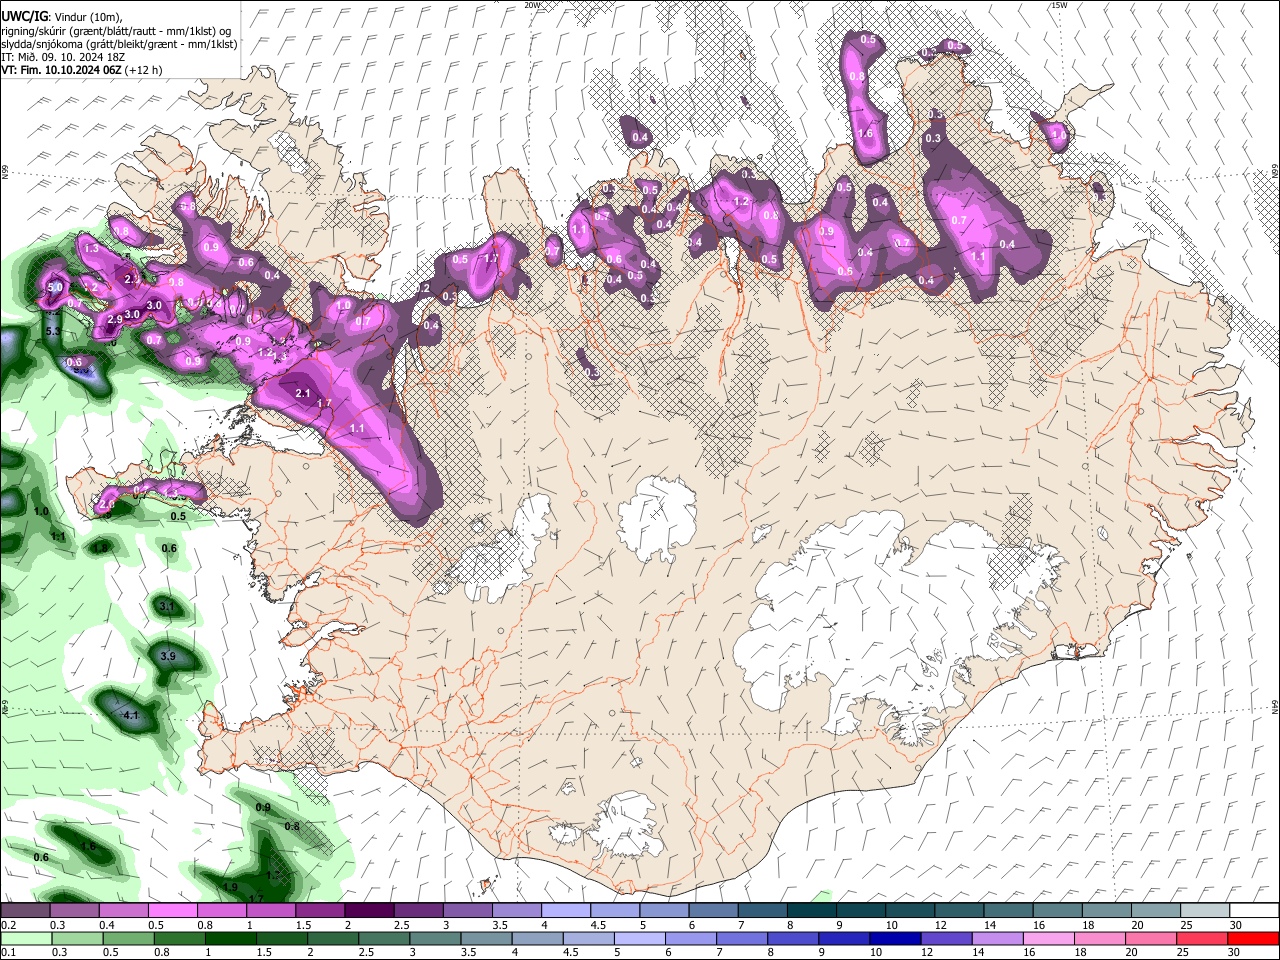Pick the darkest green lower legend swatch at 1
The height and width of the screenshot is (960, 1280).
point(229,939)
